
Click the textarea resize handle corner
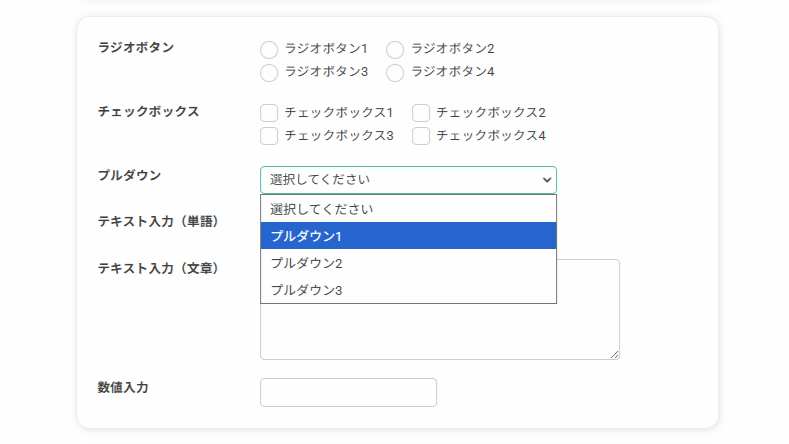614,354
